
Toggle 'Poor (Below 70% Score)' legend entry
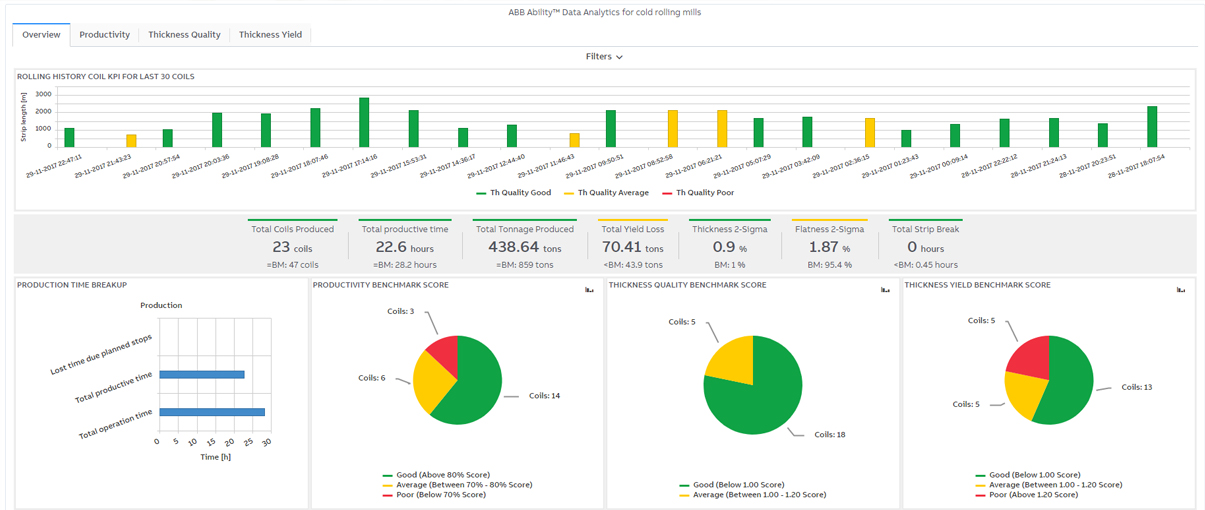click(439, 495)
